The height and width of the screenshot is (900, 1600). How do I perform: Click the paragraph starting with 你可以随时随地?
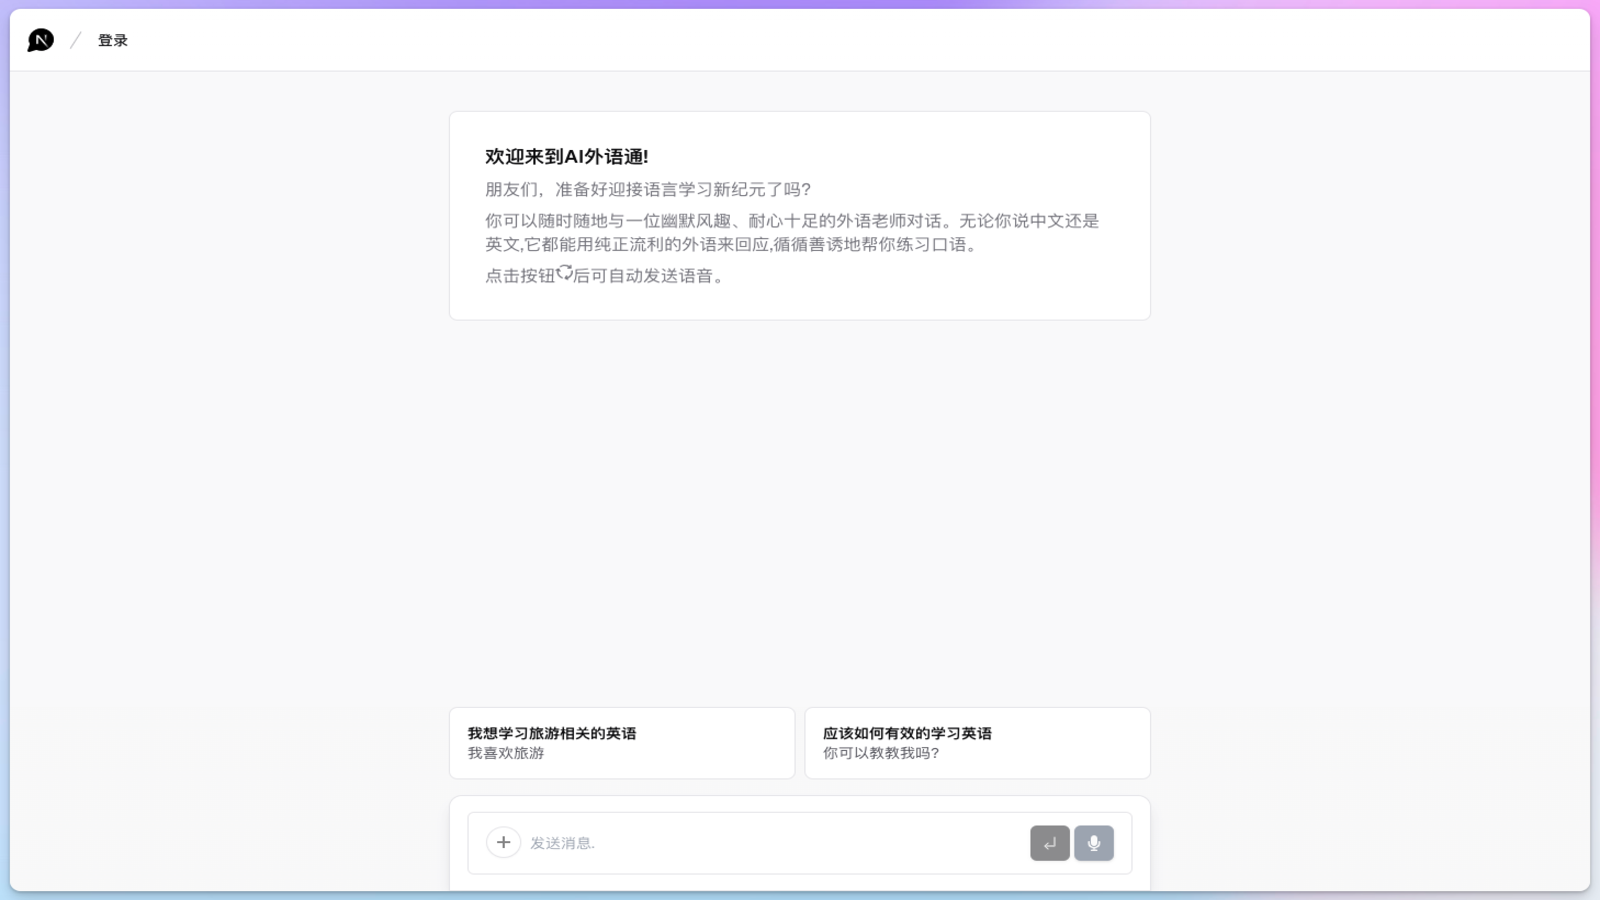coord(791,221)
